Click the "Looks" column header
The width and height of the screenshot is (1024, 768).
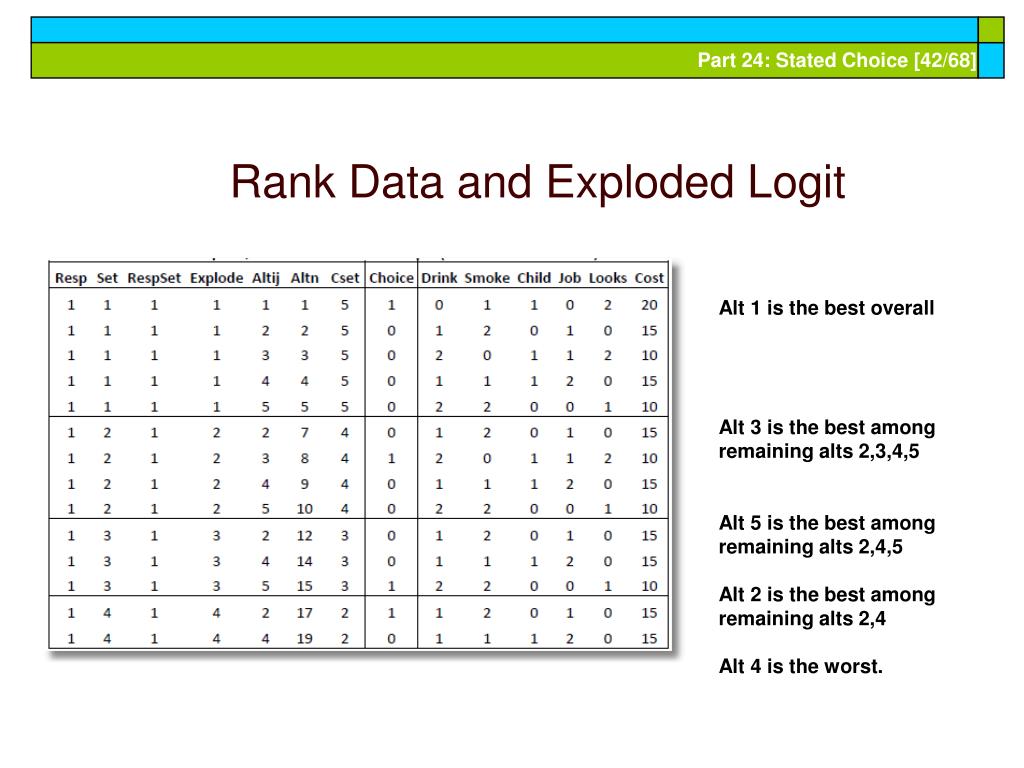click(x=607, y=278)
